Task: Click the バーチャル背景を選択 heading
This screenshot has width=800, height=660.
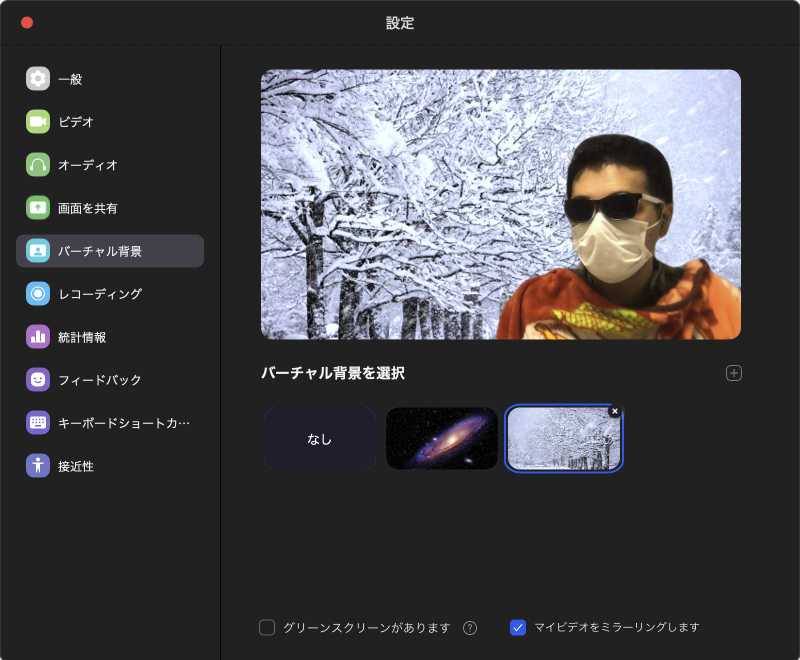Action: coord(333,373)
